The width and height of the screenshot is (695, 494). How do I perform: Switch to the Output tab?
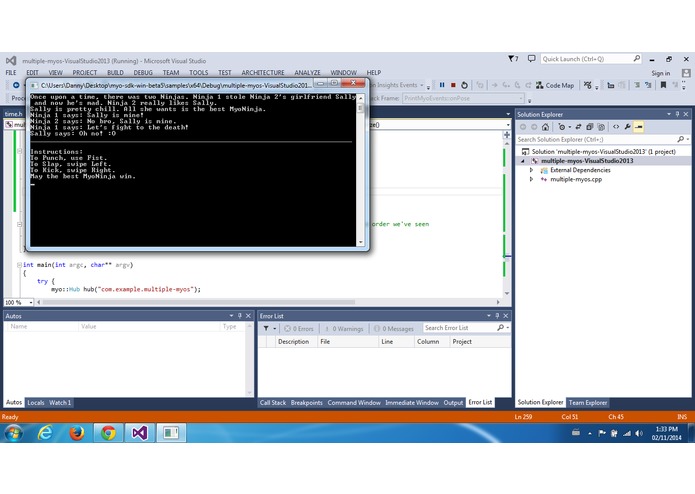click(453, 403)
